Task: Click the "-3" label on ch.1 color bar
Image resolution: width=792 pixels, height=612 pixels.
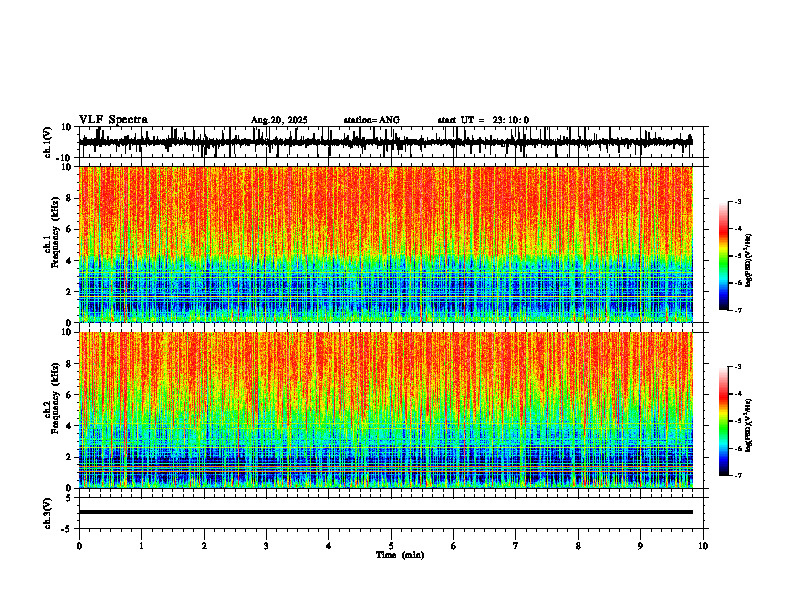Action: pos(738,202)
